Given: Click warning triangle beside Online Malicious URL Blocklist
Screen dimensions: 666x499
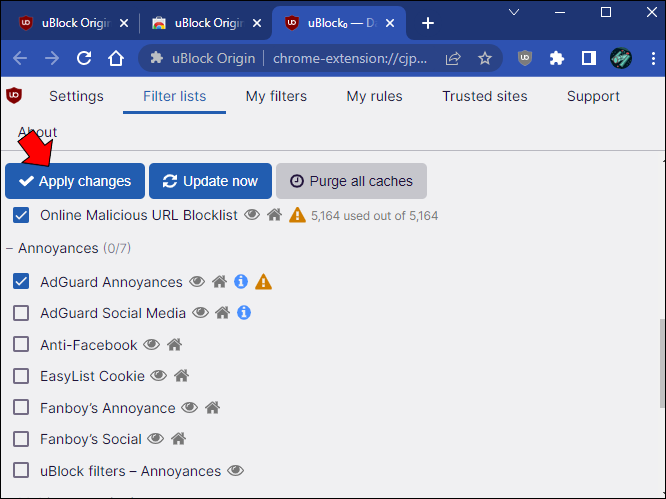Looking at the screenshot, I should [297, 215].
